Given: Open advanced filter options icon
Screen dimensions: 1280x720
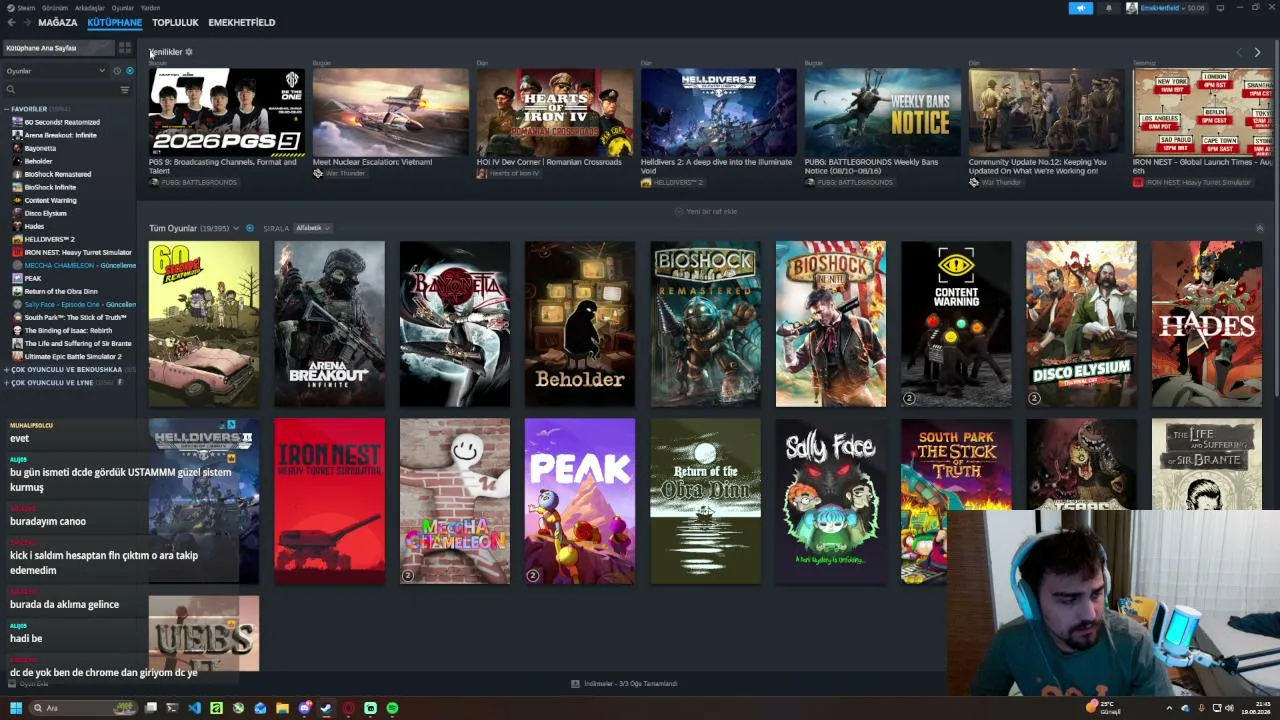Looking at the screenshot, I should pos(125,90).
